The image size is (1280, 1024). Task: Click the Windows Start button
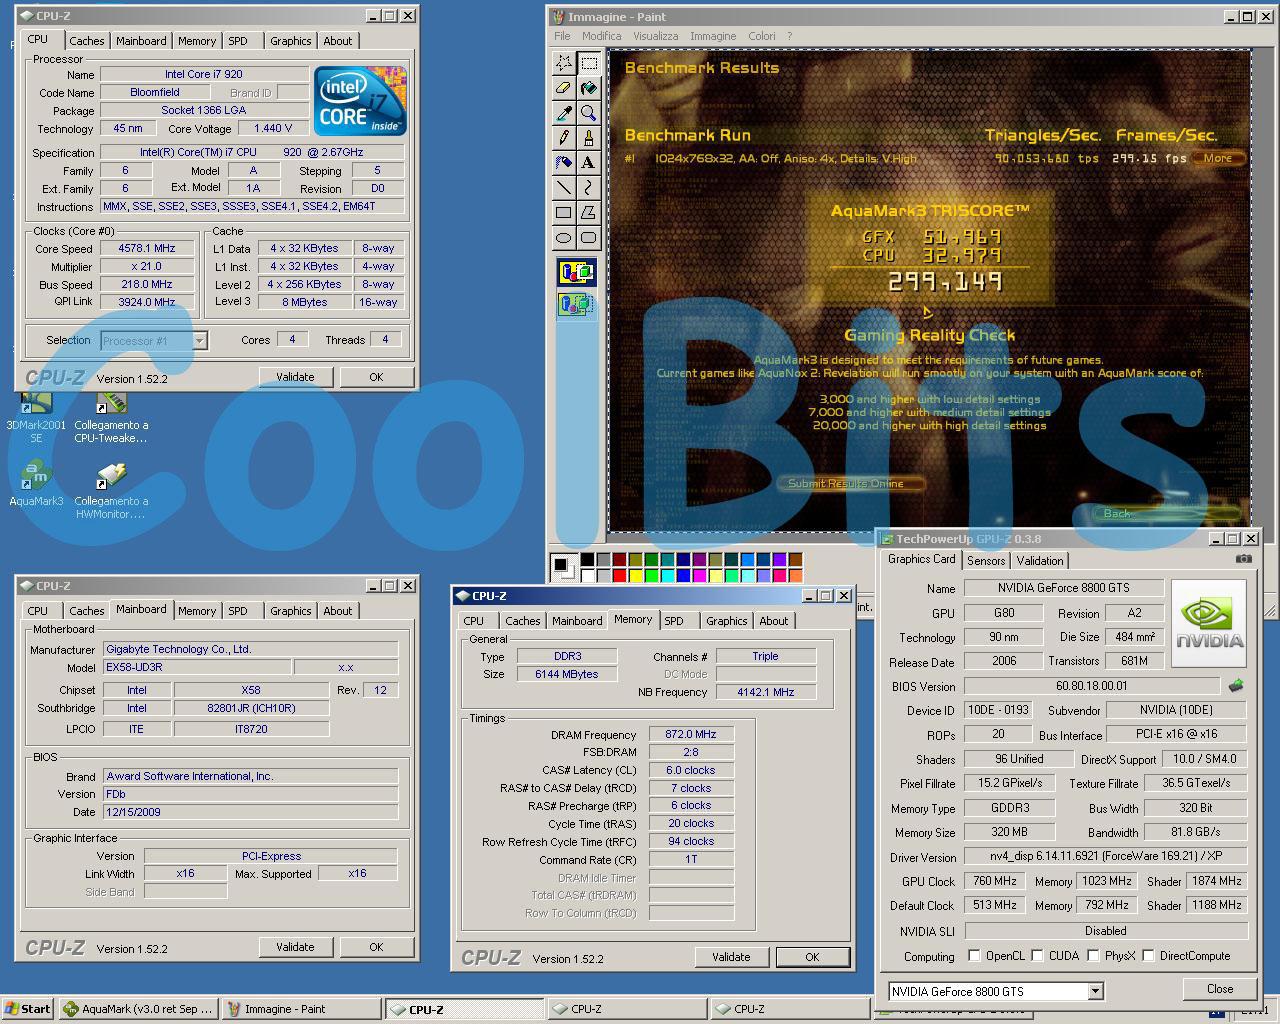click(x=27, y=1009)
